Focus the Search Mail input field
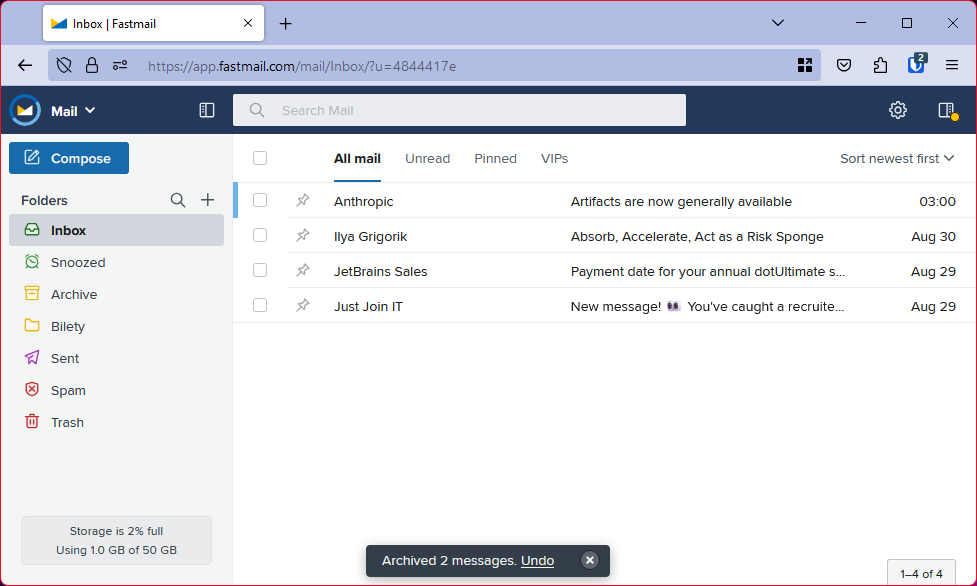 459,110
